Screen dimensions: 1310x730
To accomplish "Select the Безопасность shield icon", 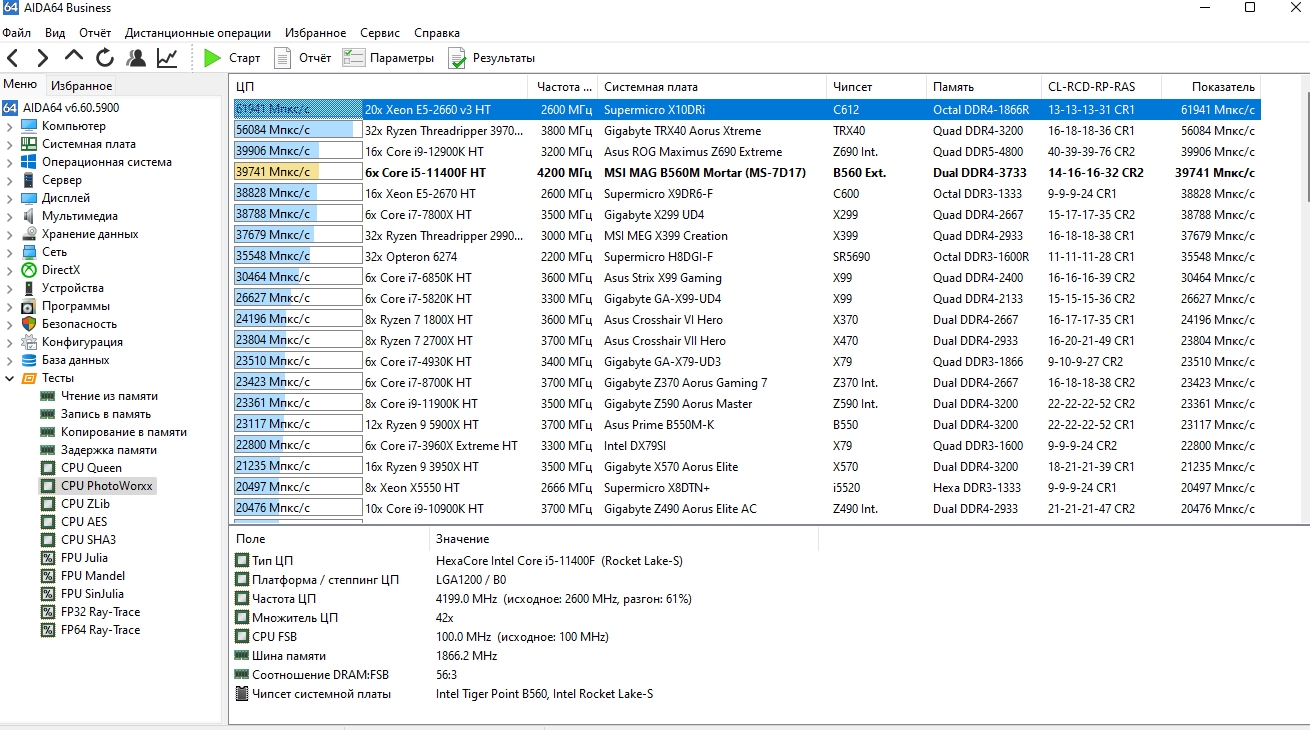I will point(29,324).
